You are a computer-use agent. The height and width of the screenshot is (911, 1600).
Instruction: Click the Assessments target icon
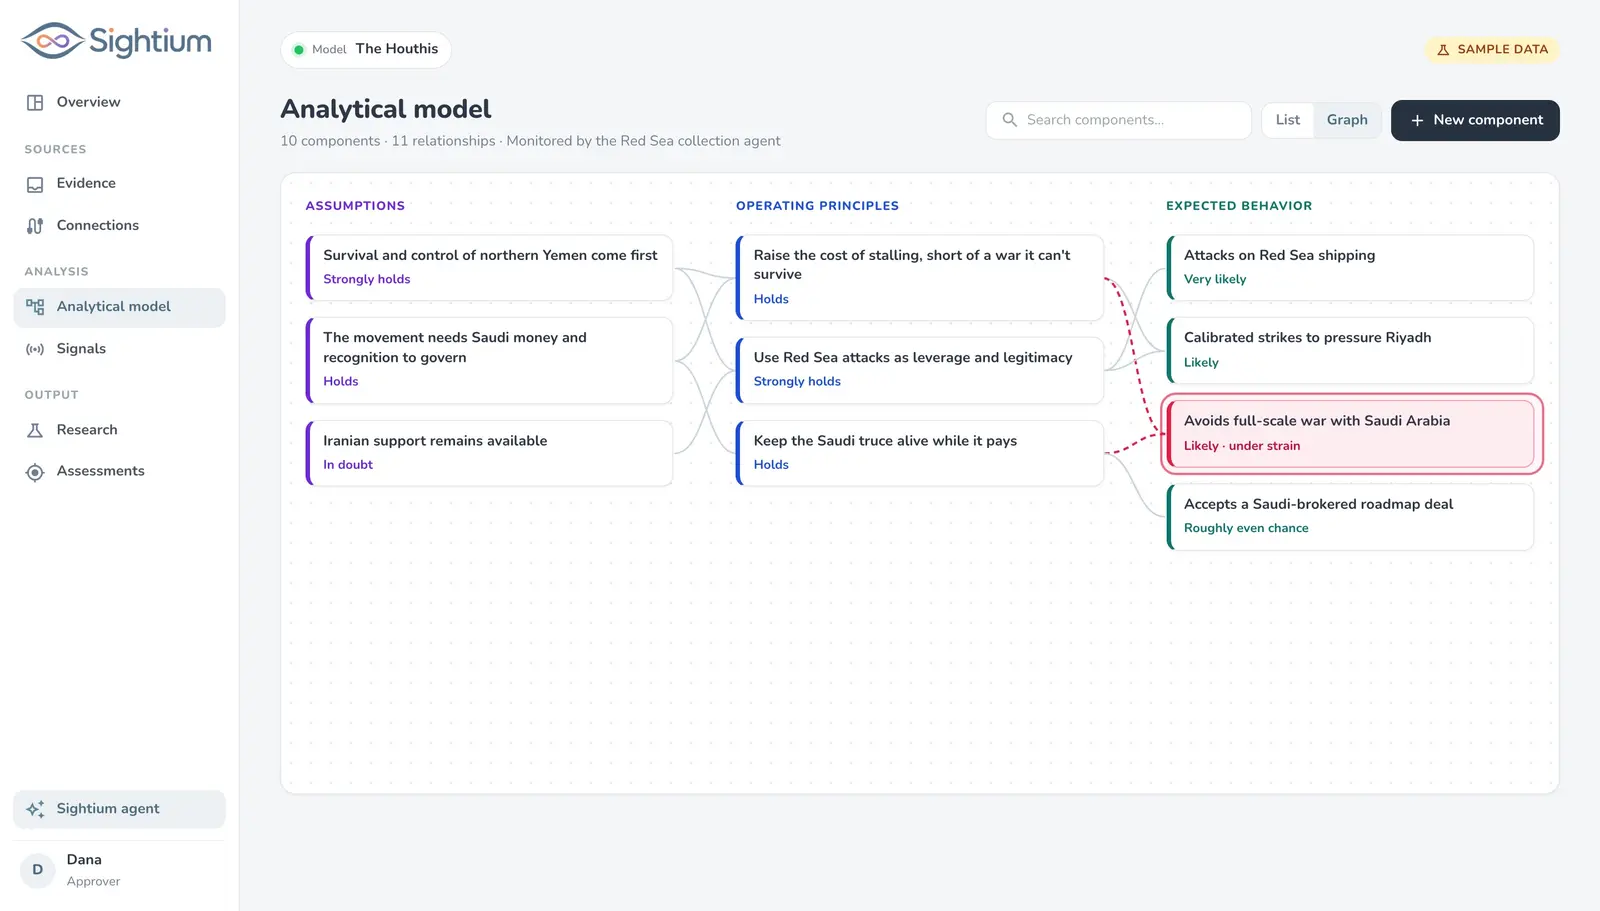pyautogui.click(x=35, y=472)
